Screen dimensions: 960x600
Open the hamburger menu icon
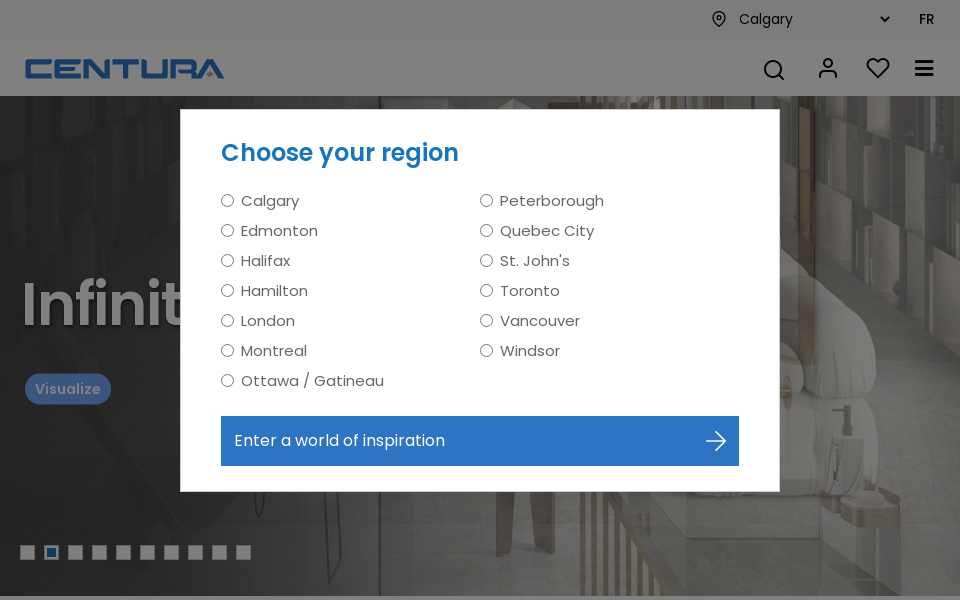(x=923, y=68)
